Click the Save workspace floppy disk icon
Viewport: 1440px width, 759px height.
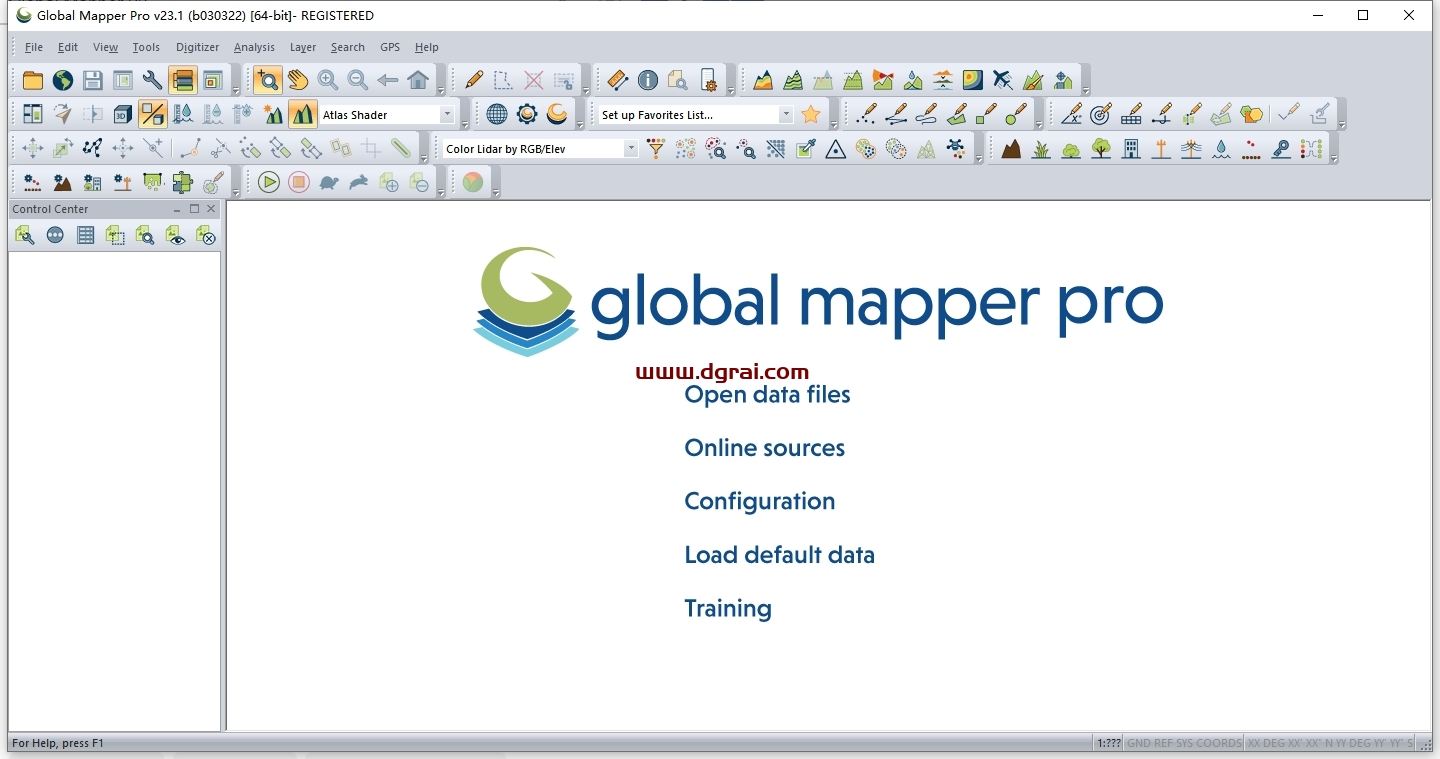coord(93,81)
